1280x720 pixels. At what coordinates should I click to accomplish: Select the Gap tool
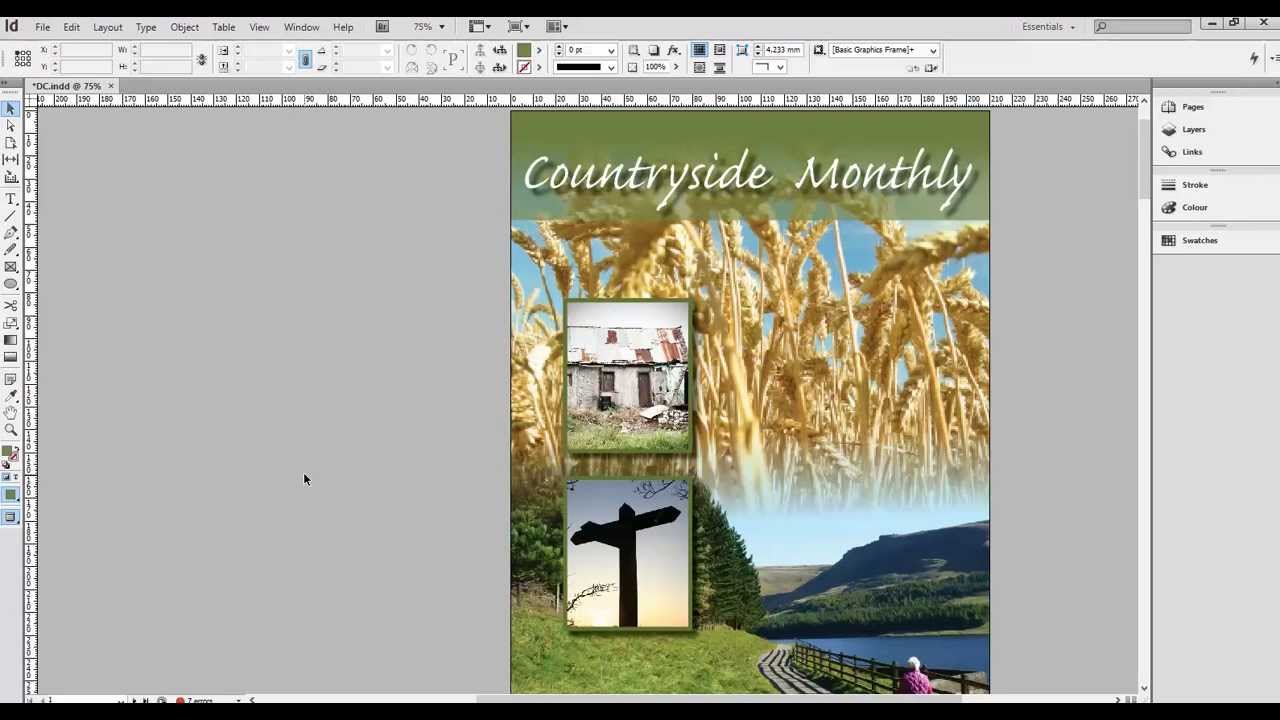[11, 160]
